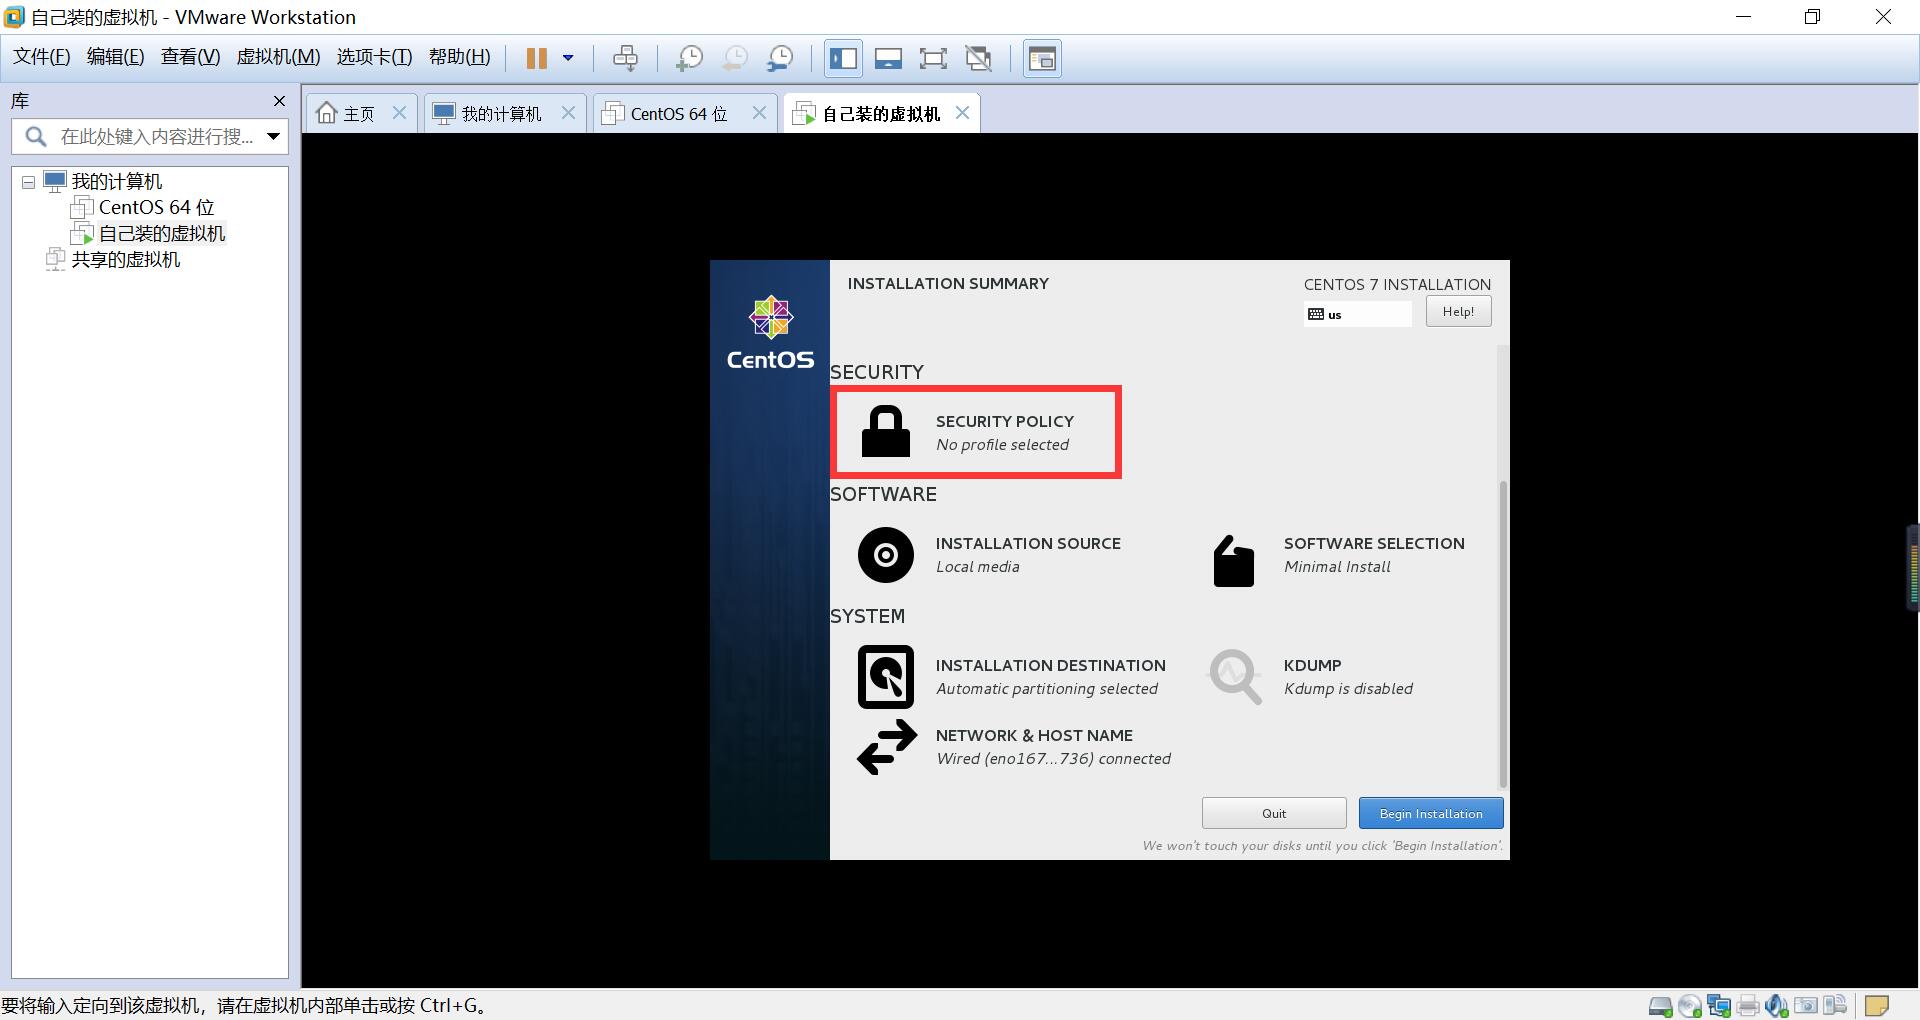Image resolution: width=1920 pixels, height=1020 pixels.
Task: Open the 选项卡(T) menu
Action: point(374,57)
